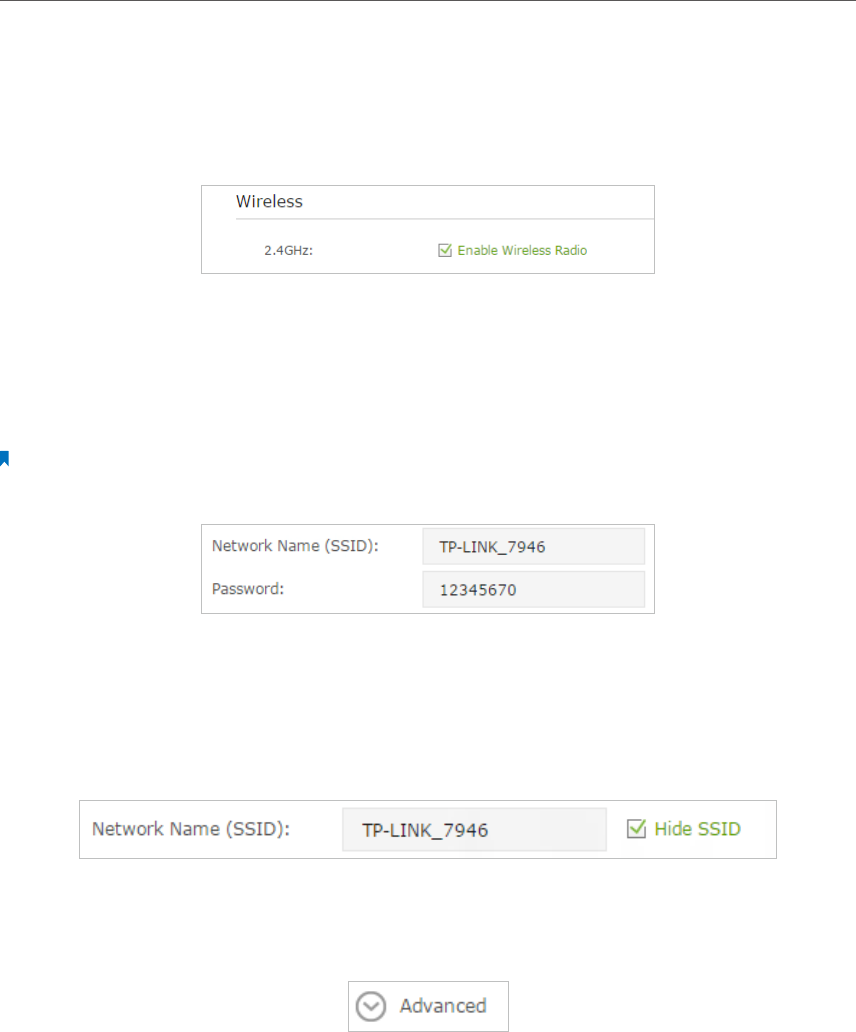The width and height of the screenshot is (856, 1032).
Task: Click the SSID field beside Hide SSID
Action: 474,830
